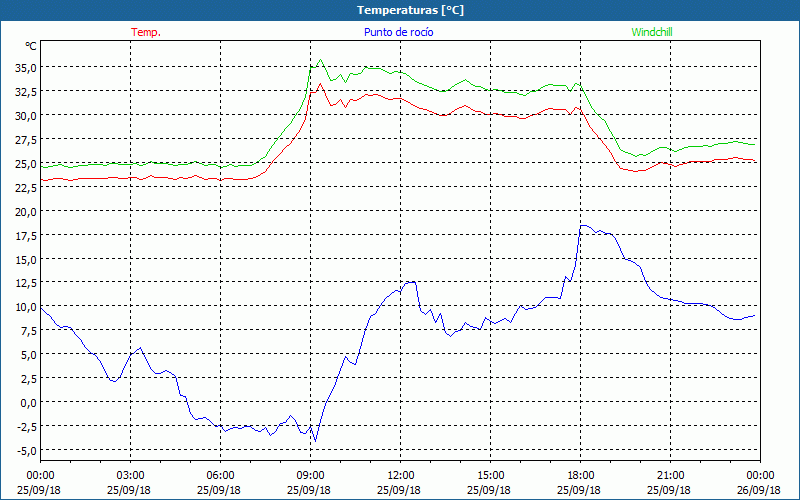Click the blue dew point minimum after 09:00
This screenshot has width=800, height=500.
(x=315, y=441)
